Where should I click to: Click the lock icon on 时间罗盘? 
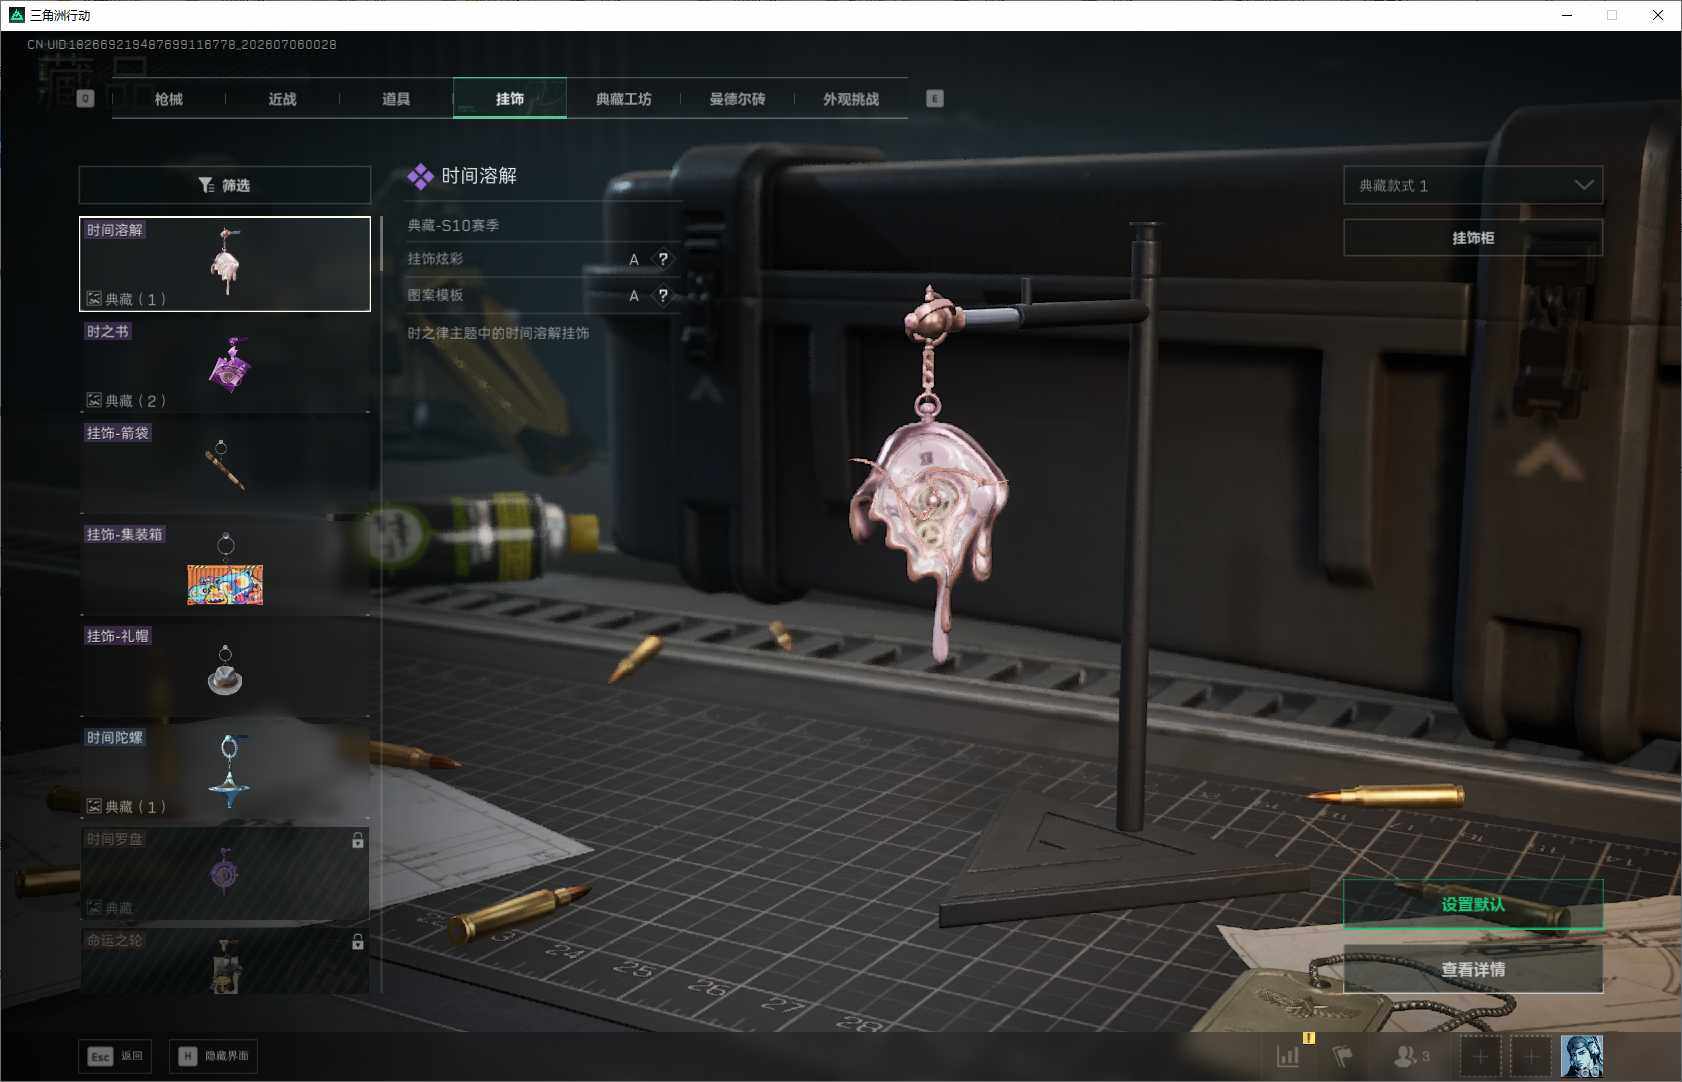coord(357,841)
